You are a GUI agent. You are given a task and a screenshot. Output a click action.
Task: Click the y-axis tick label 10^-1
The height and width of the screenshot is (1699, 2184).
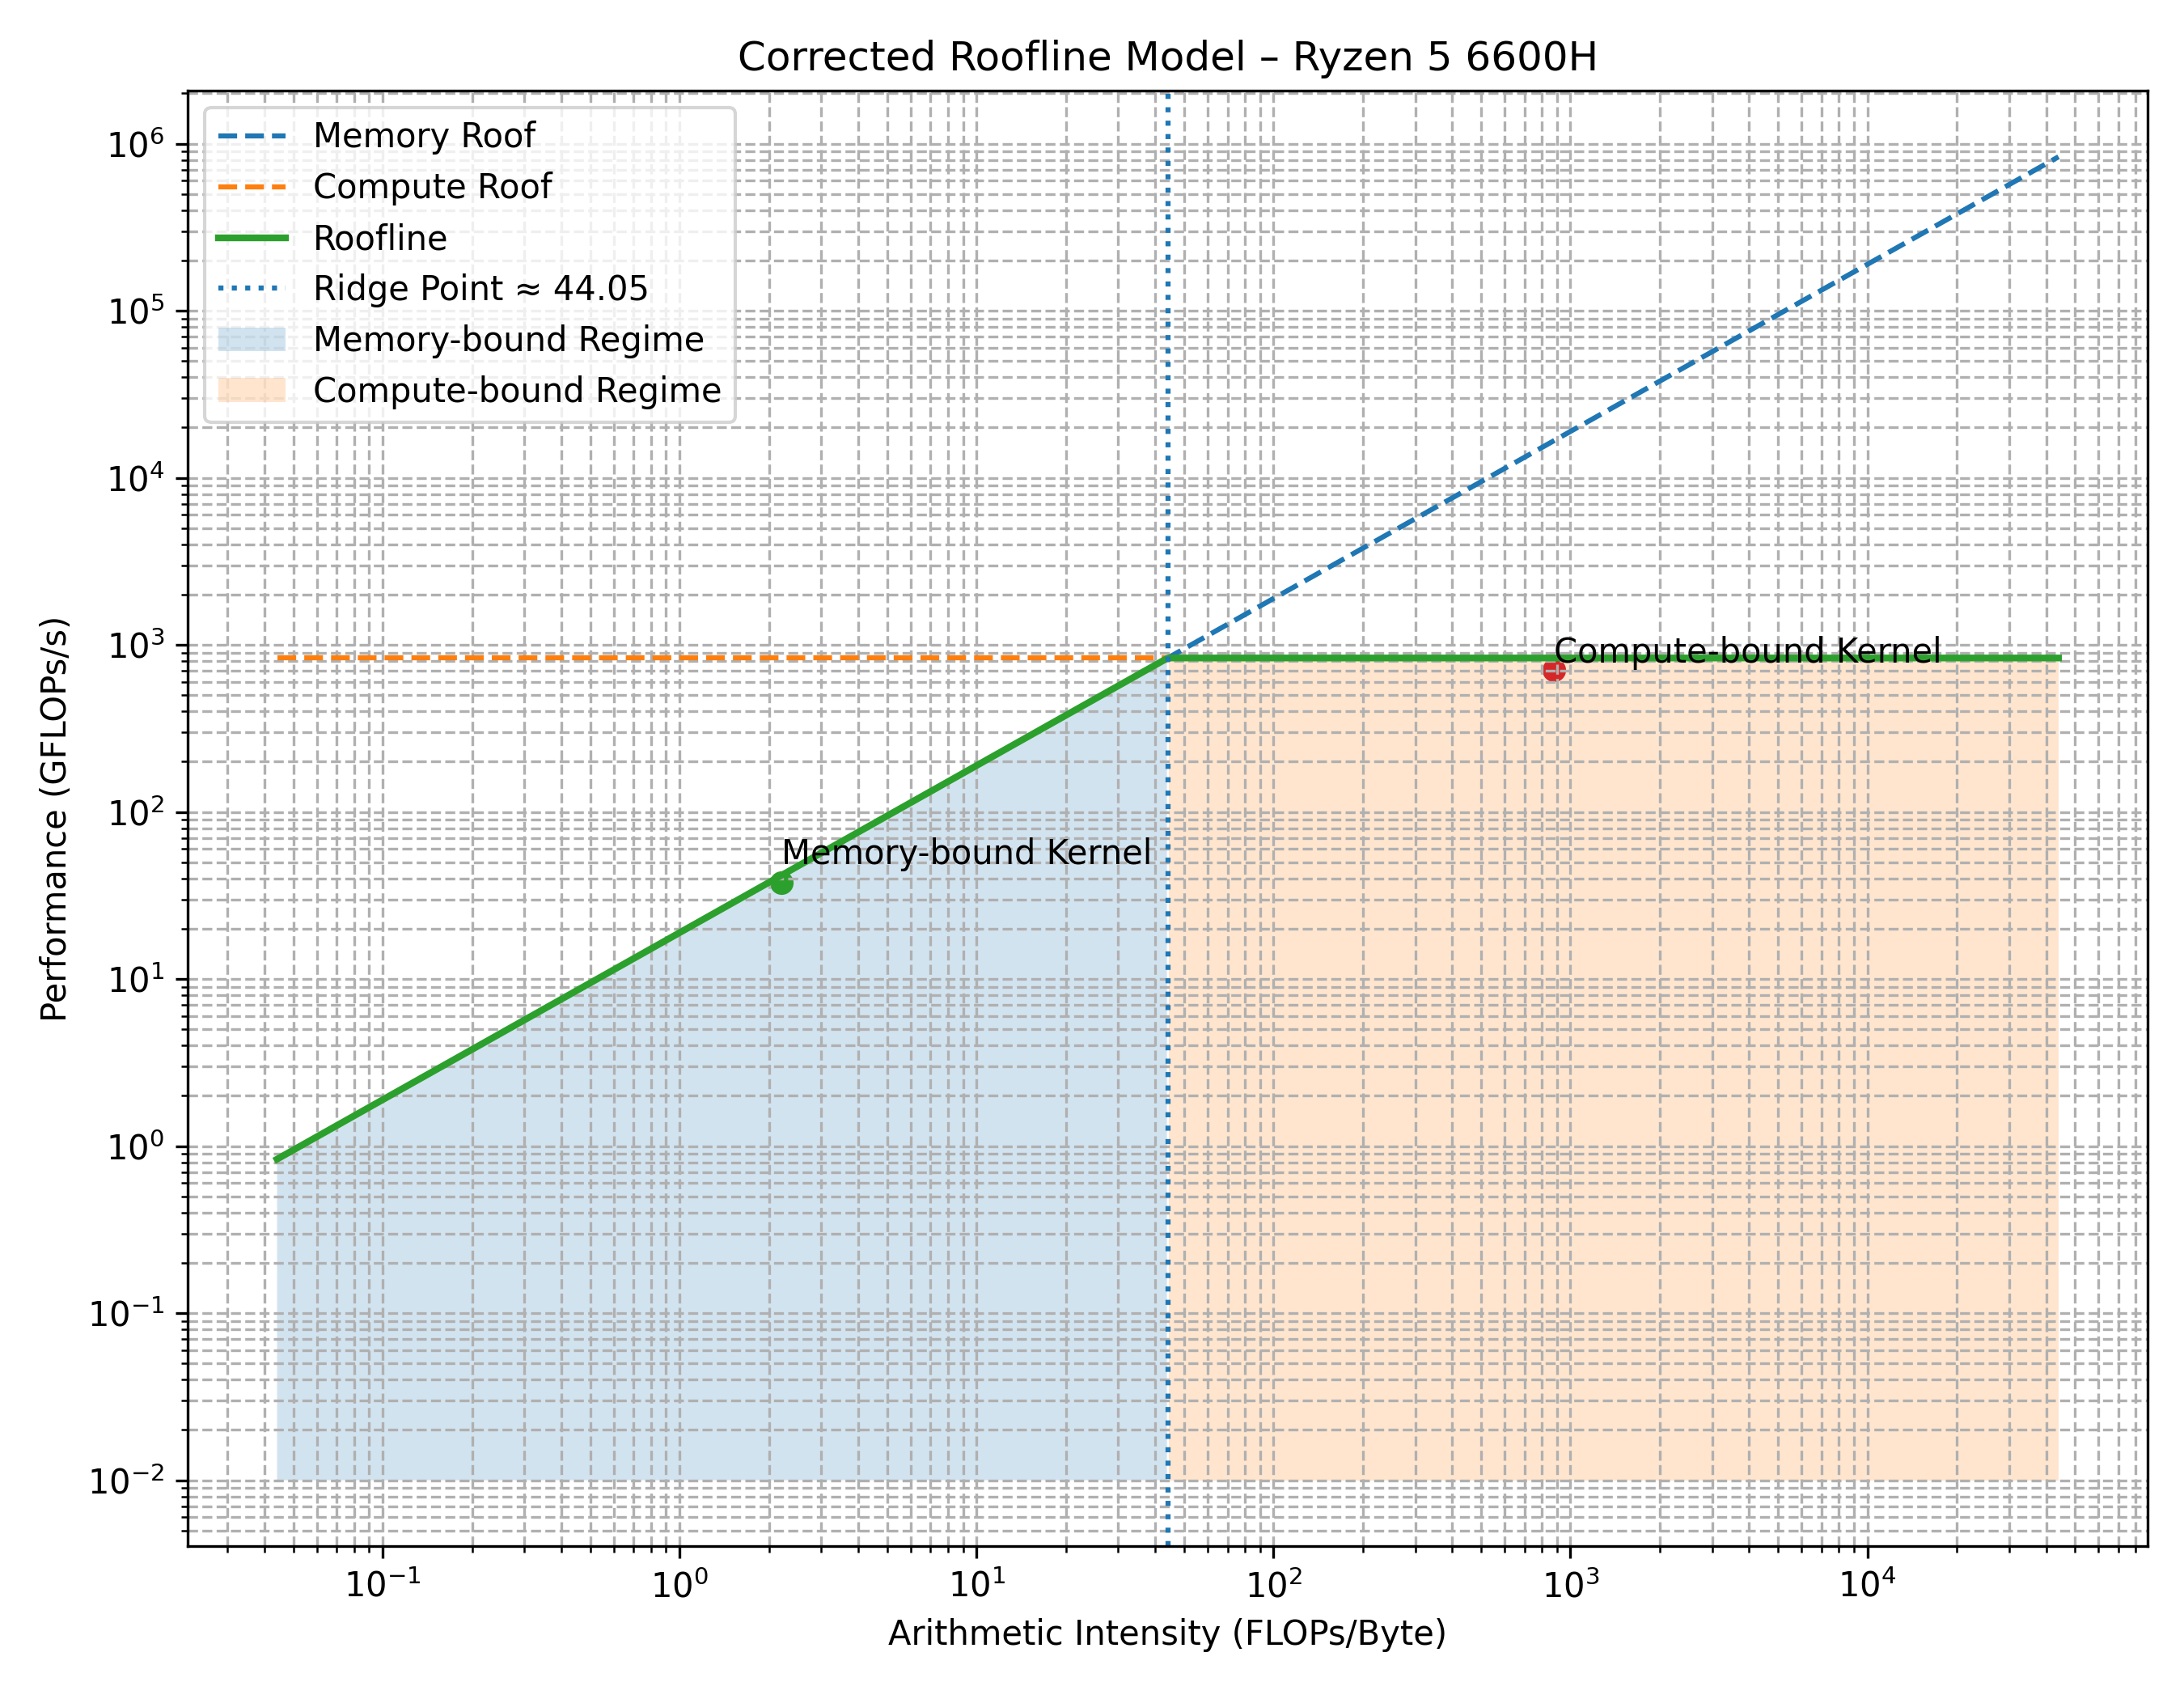tap(126, 1313)
